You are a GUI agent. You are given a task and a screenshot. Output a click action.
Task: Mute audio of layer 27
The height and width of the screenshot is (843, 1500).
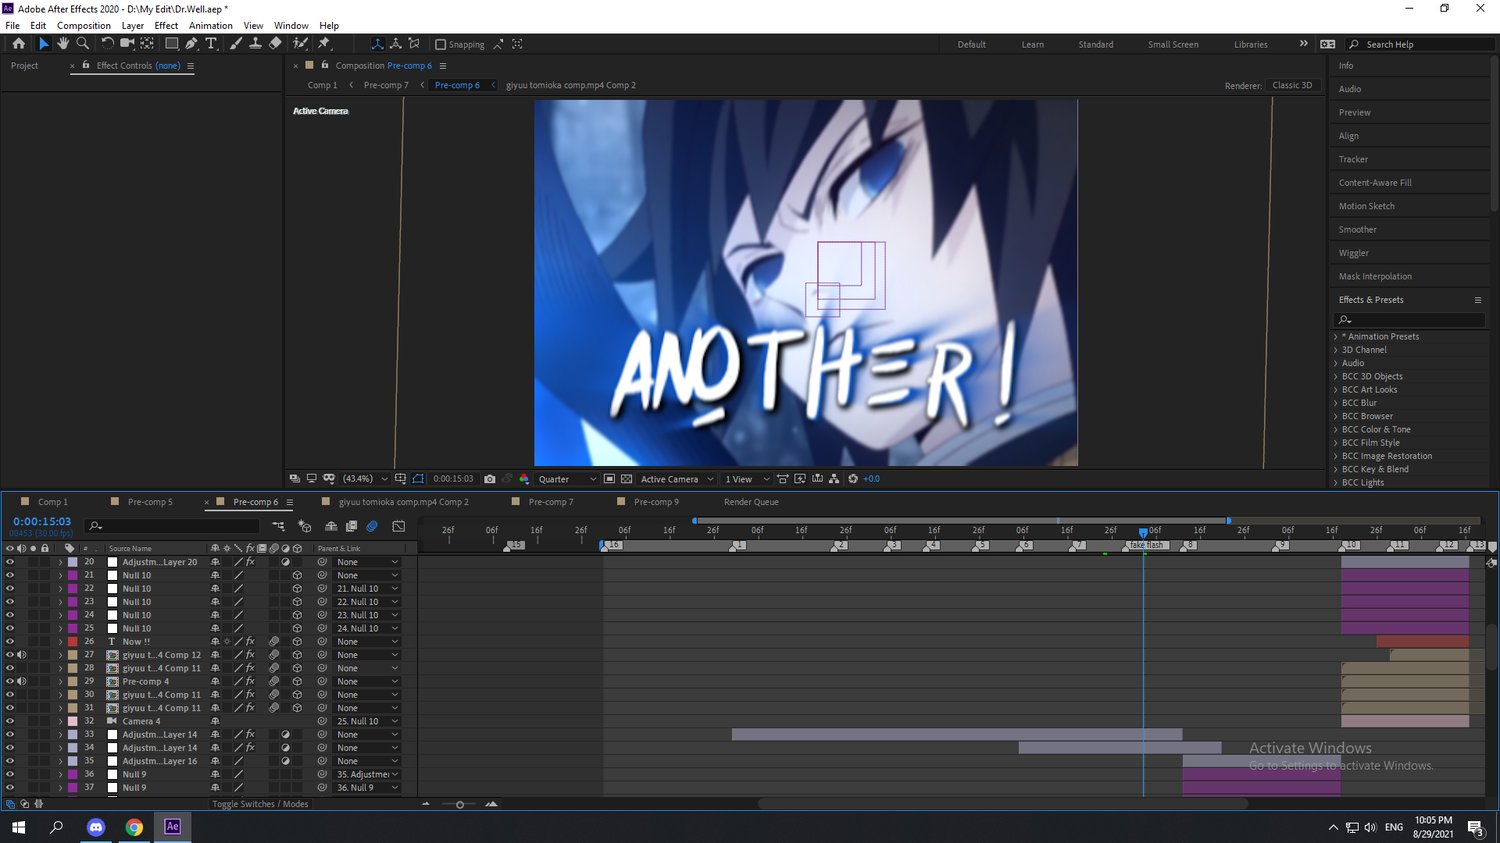click(x=21, y=655)
